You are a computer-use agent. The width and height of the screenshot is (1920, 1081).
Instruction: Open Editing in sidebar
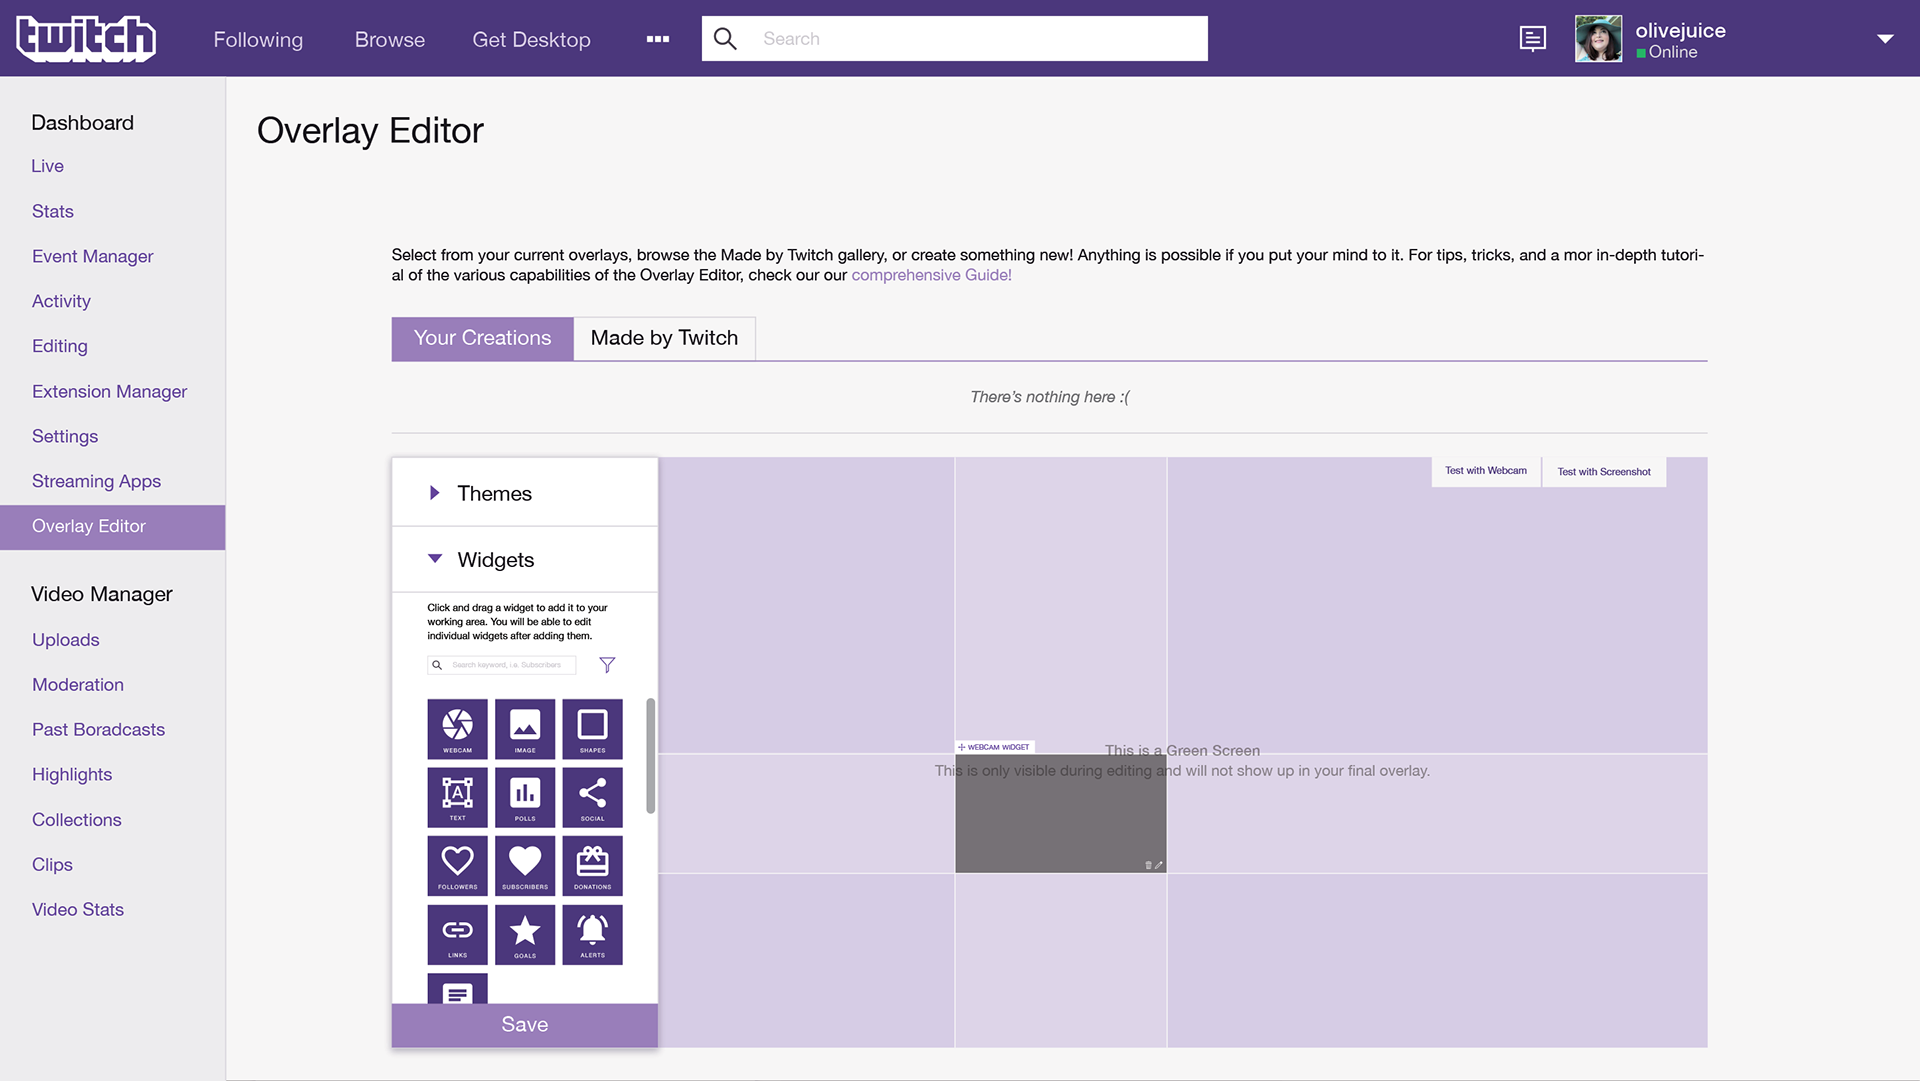59,346
